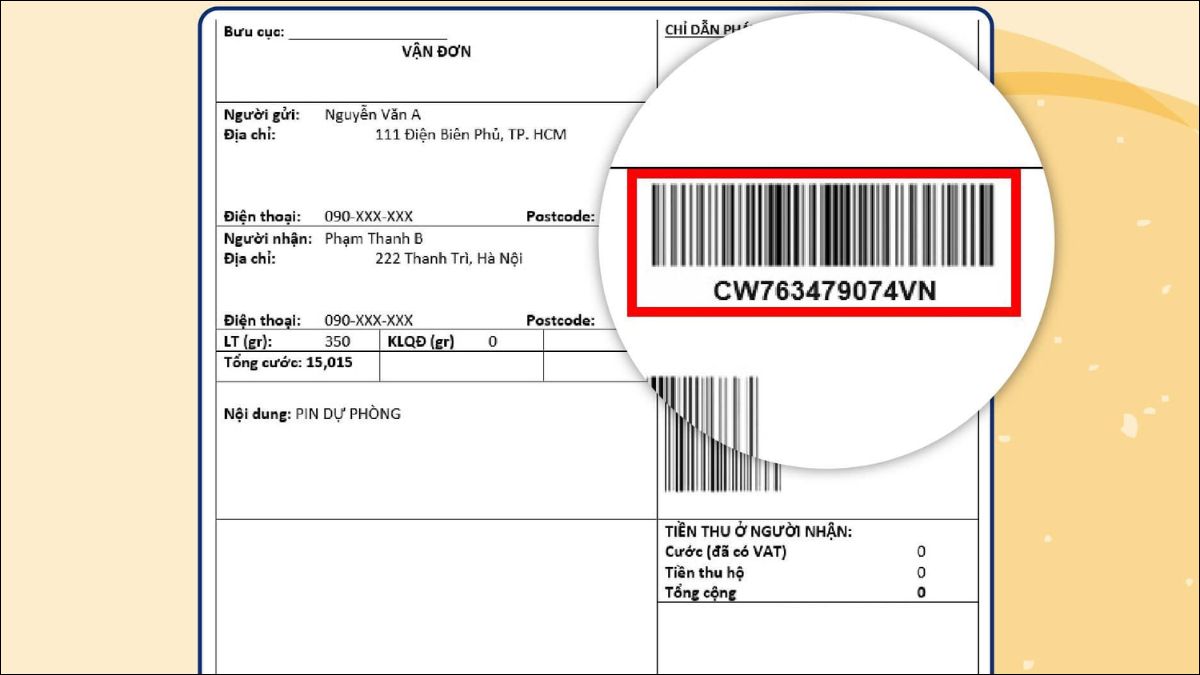
Task: Select the Tổng cộng label
Action: [701, 593]
